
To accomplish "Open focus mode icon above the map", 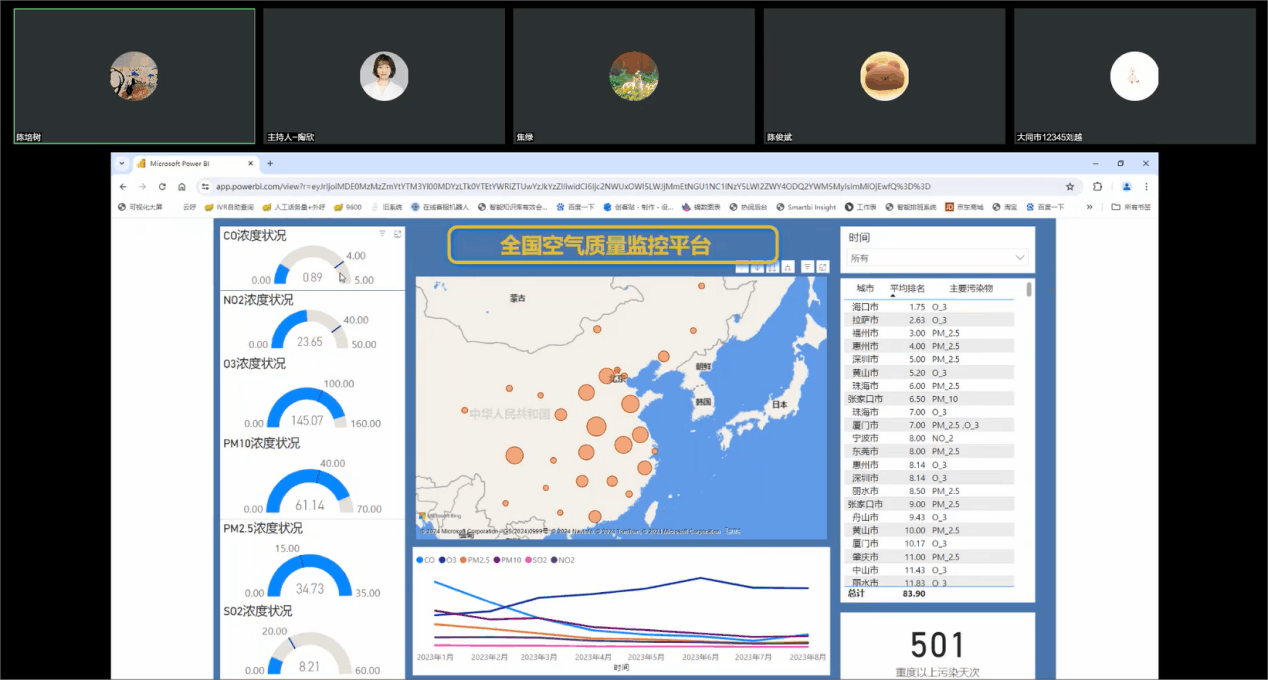I will click(x=822, y=267).
